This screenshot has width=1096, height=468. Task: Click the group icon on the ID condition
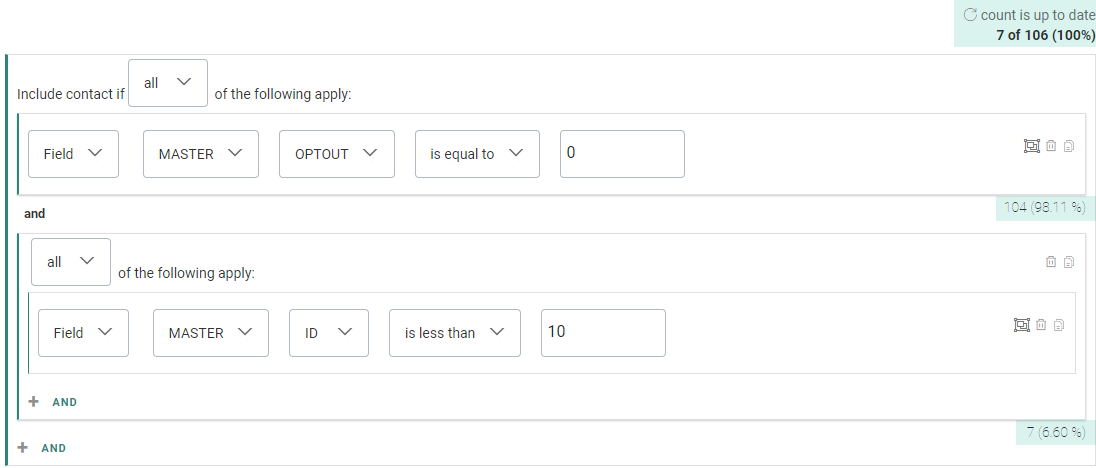click(1022, 325)
